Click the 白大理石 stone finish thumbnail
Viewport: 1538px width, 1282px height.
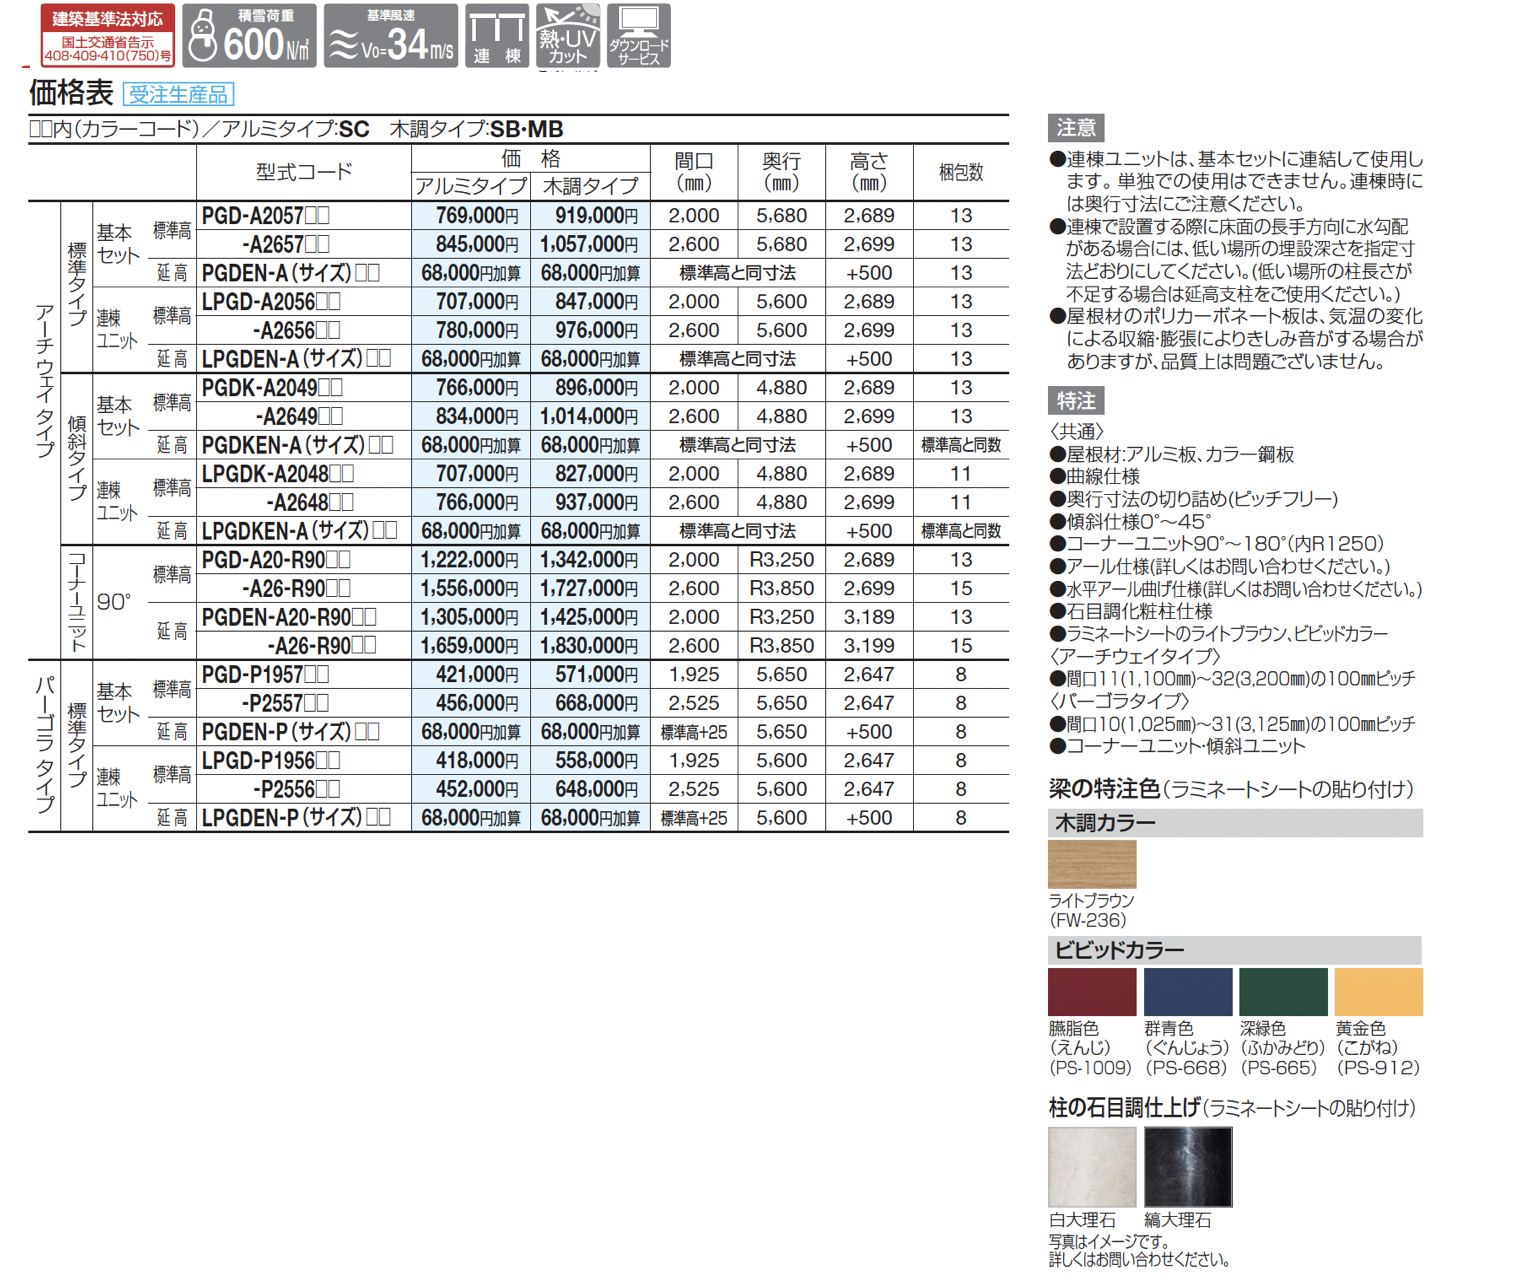pyautogui.click(x=1092, y=1167)
